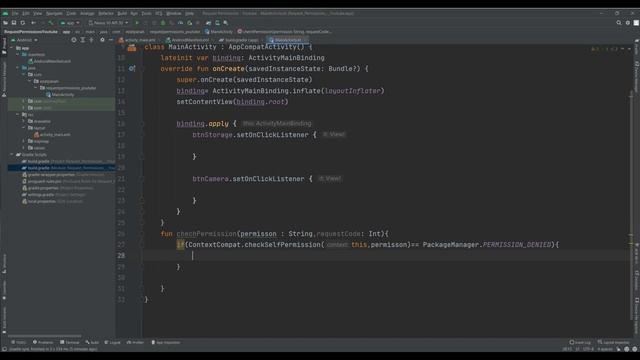Viewport: 640px width, 360px height.
Task: Toggle the Resource Manager side panel
Action: tap(4, 79)
